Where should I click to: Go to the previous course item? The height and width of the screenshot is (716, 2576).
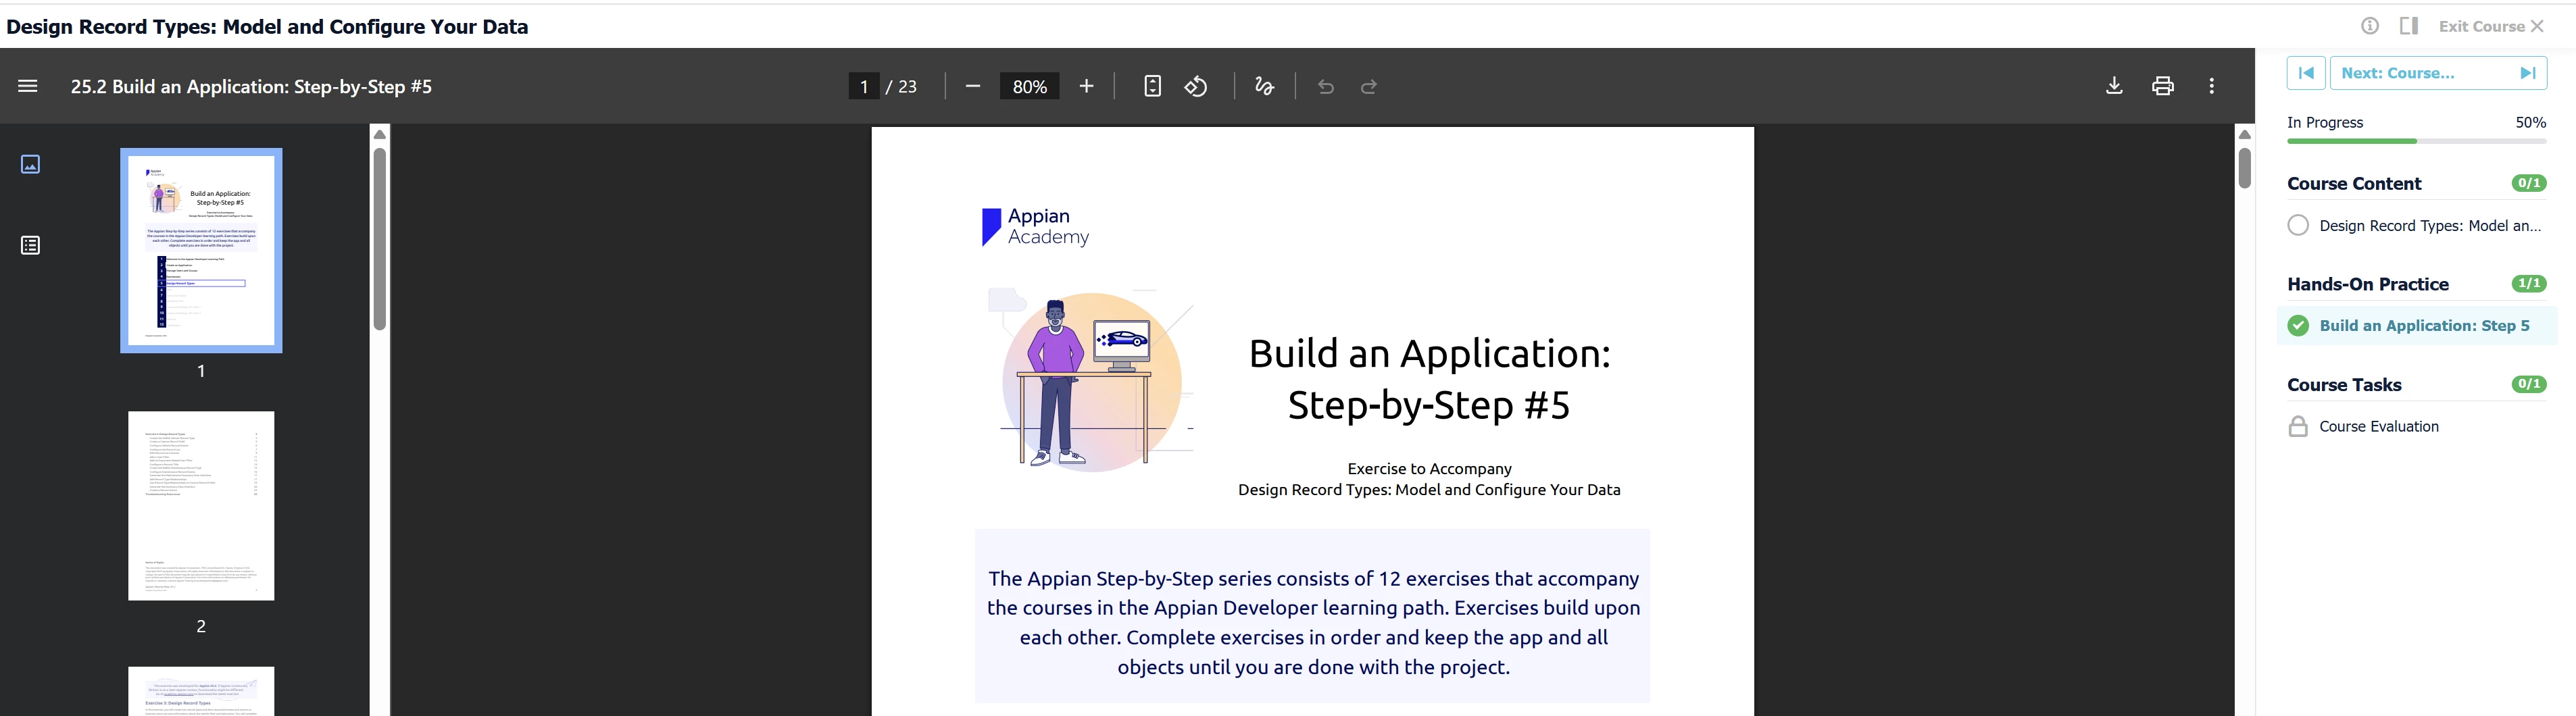click(x=2306, y=73)
